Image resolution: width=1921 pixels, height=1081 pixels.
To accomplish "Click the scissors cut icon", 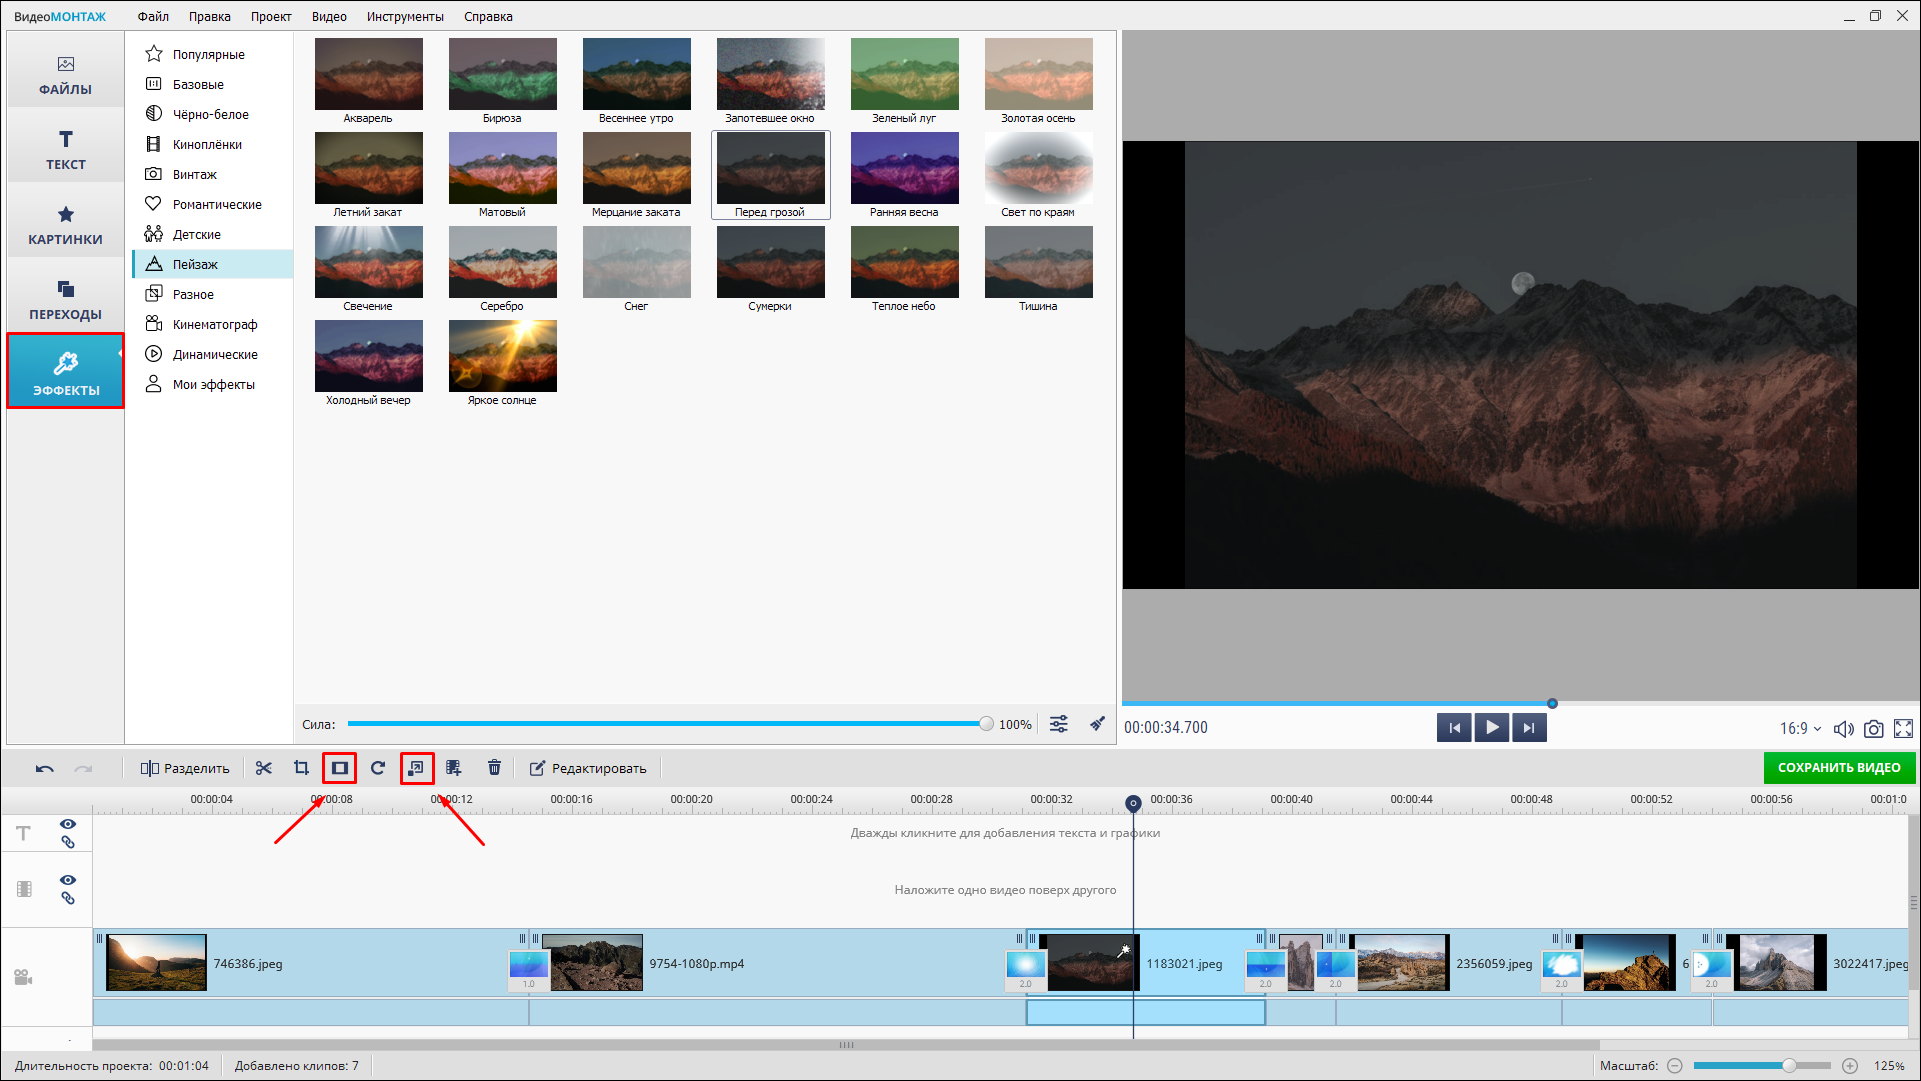I will tap(264, 768).
